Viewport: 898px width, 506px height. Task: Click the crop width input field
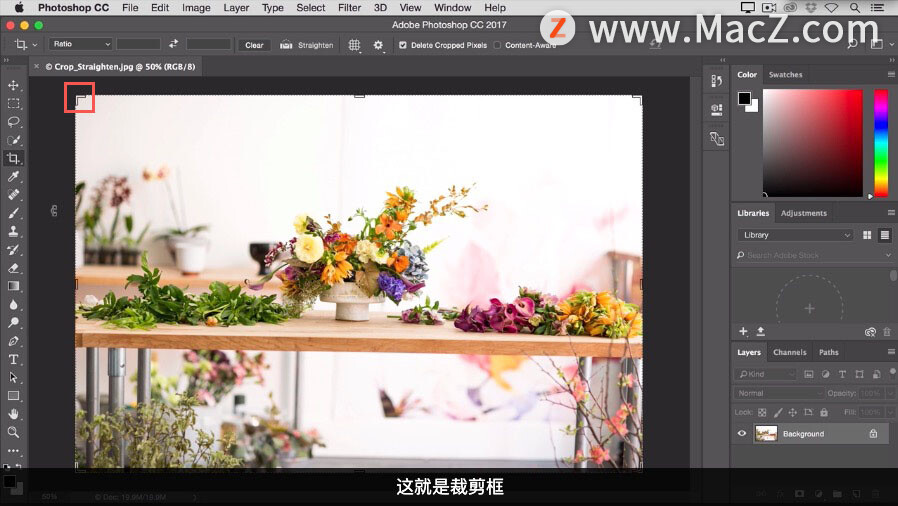point(139,44)
